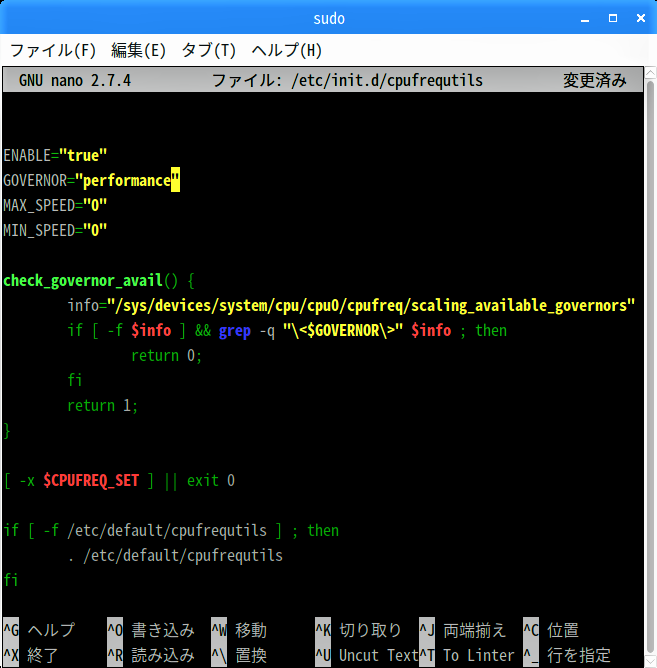Click the scrollbar up arrow
Image resolution: width=657 pixels, height=668 pixels.
pos(650,73)
